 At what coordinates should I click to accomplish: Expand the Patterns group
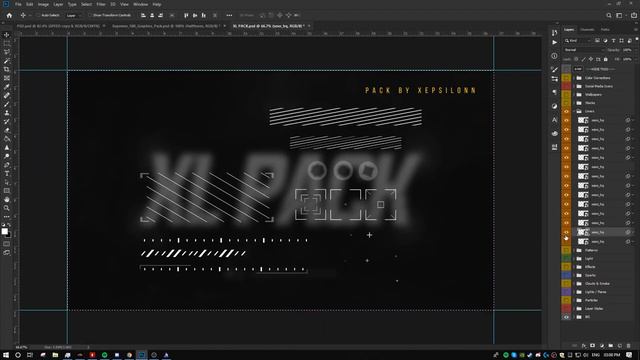tap(574, 250)
